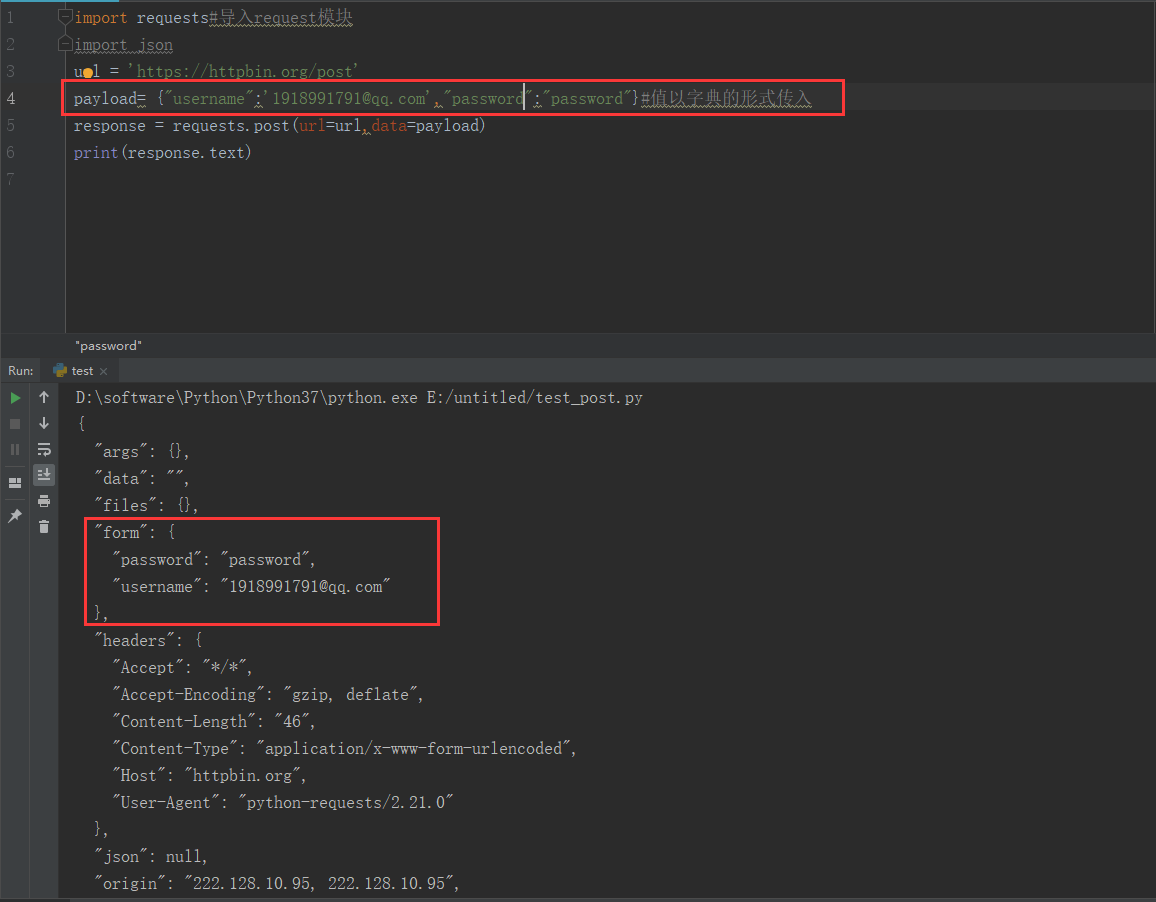Viewport: 1156px width, 902px height.
Task: Select the test run tab
Action: (x=81, y=371)
